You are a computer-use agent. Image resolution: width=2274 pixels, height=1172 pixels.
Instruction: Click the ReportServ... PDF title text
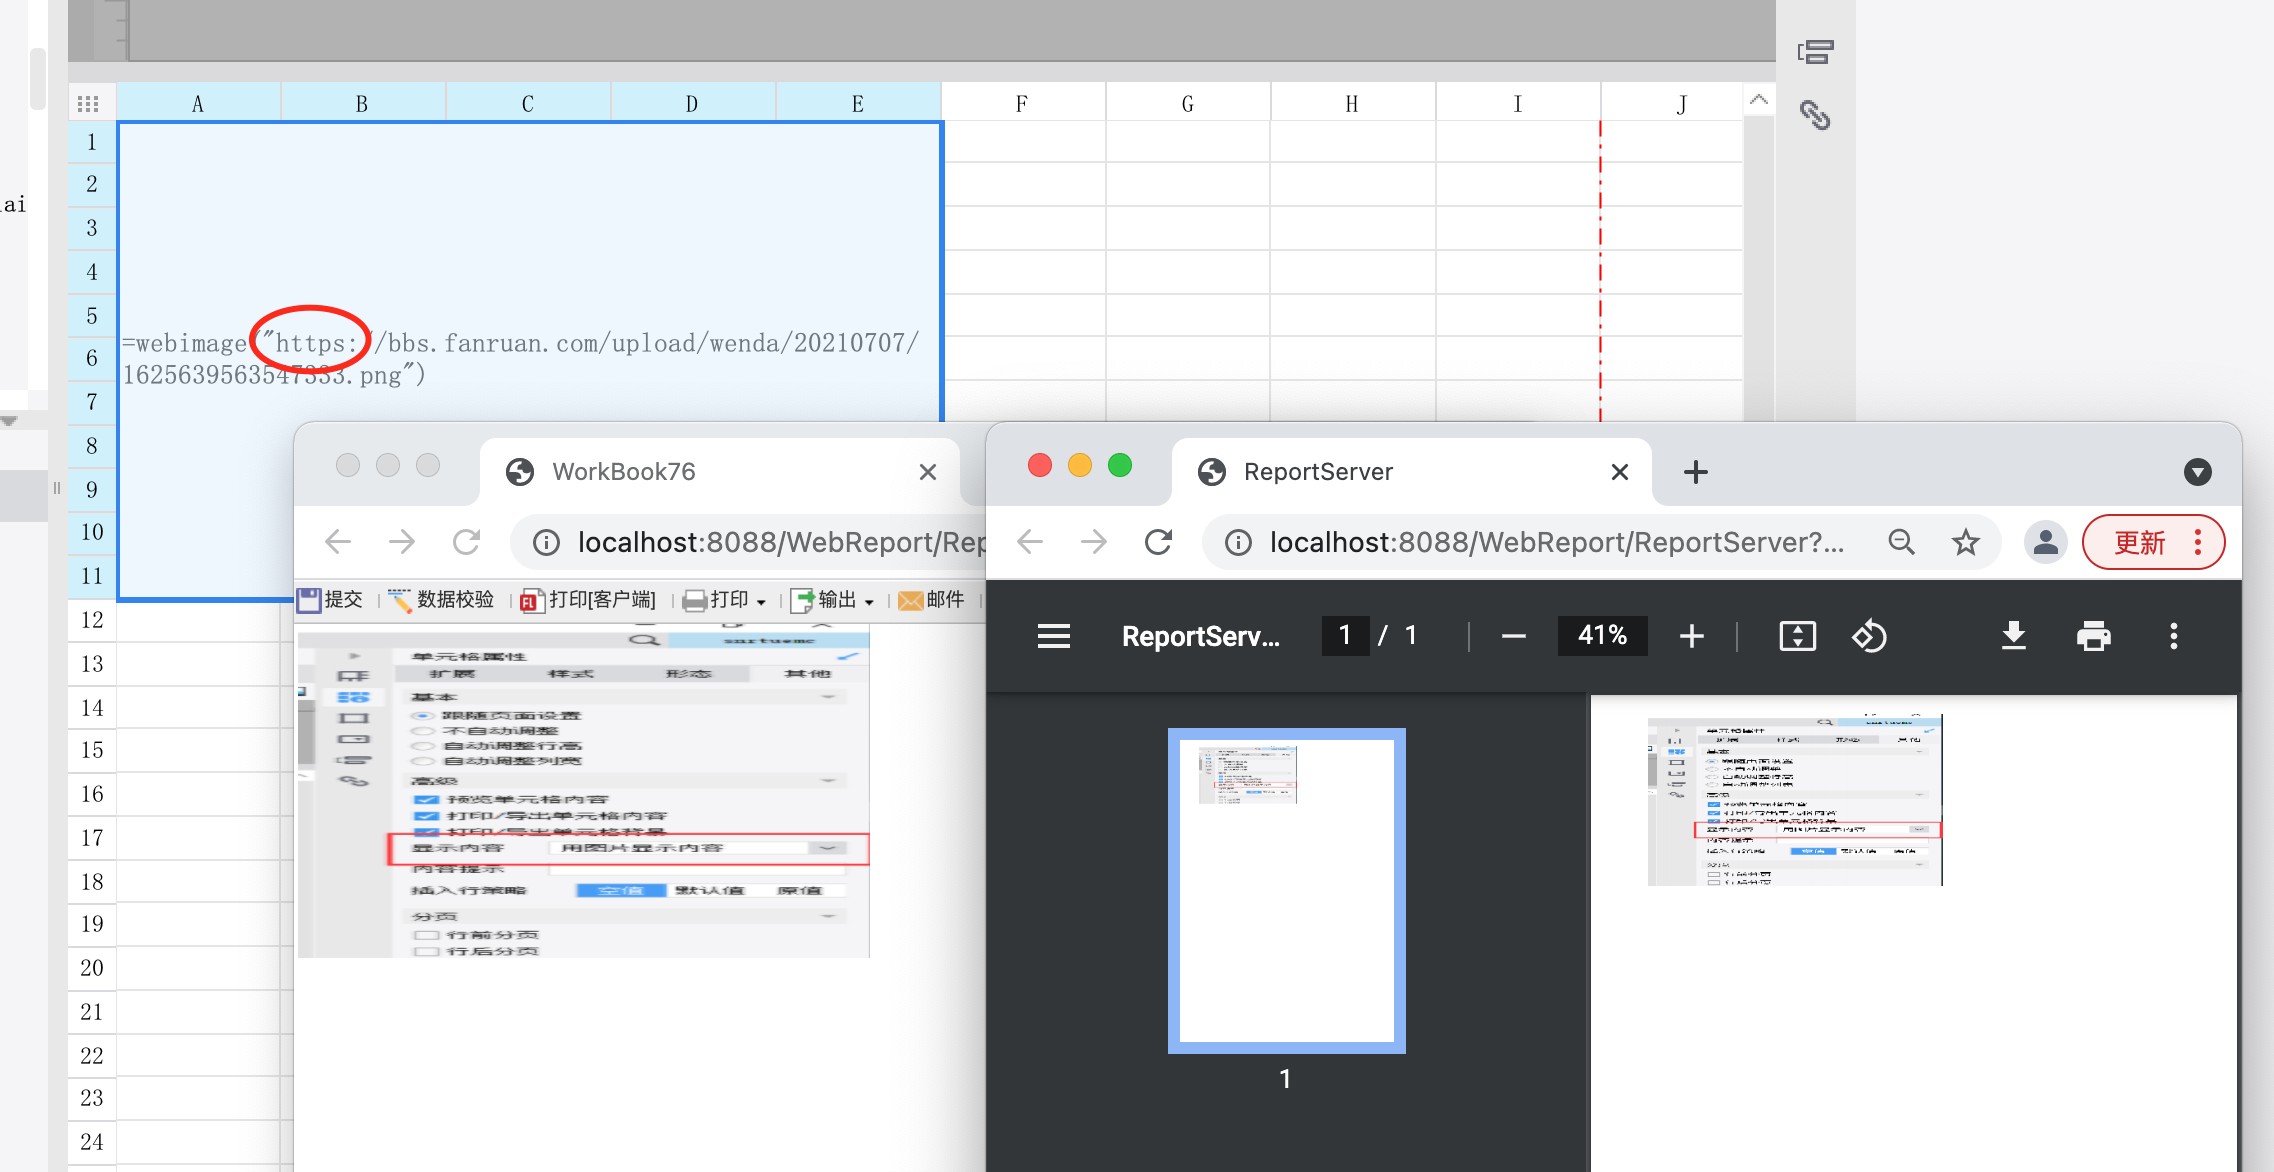[x=1200, y=636]
